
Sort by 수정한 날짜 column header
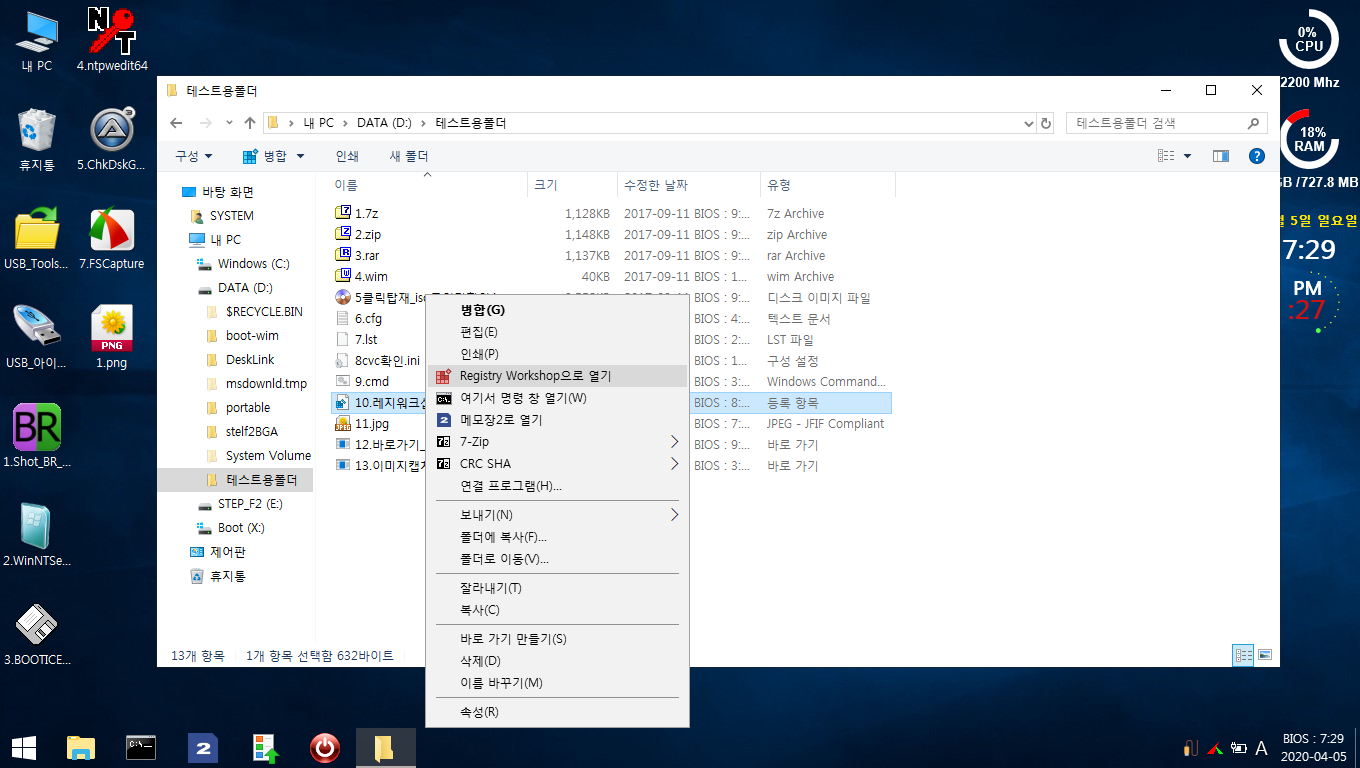click(688, 185)
